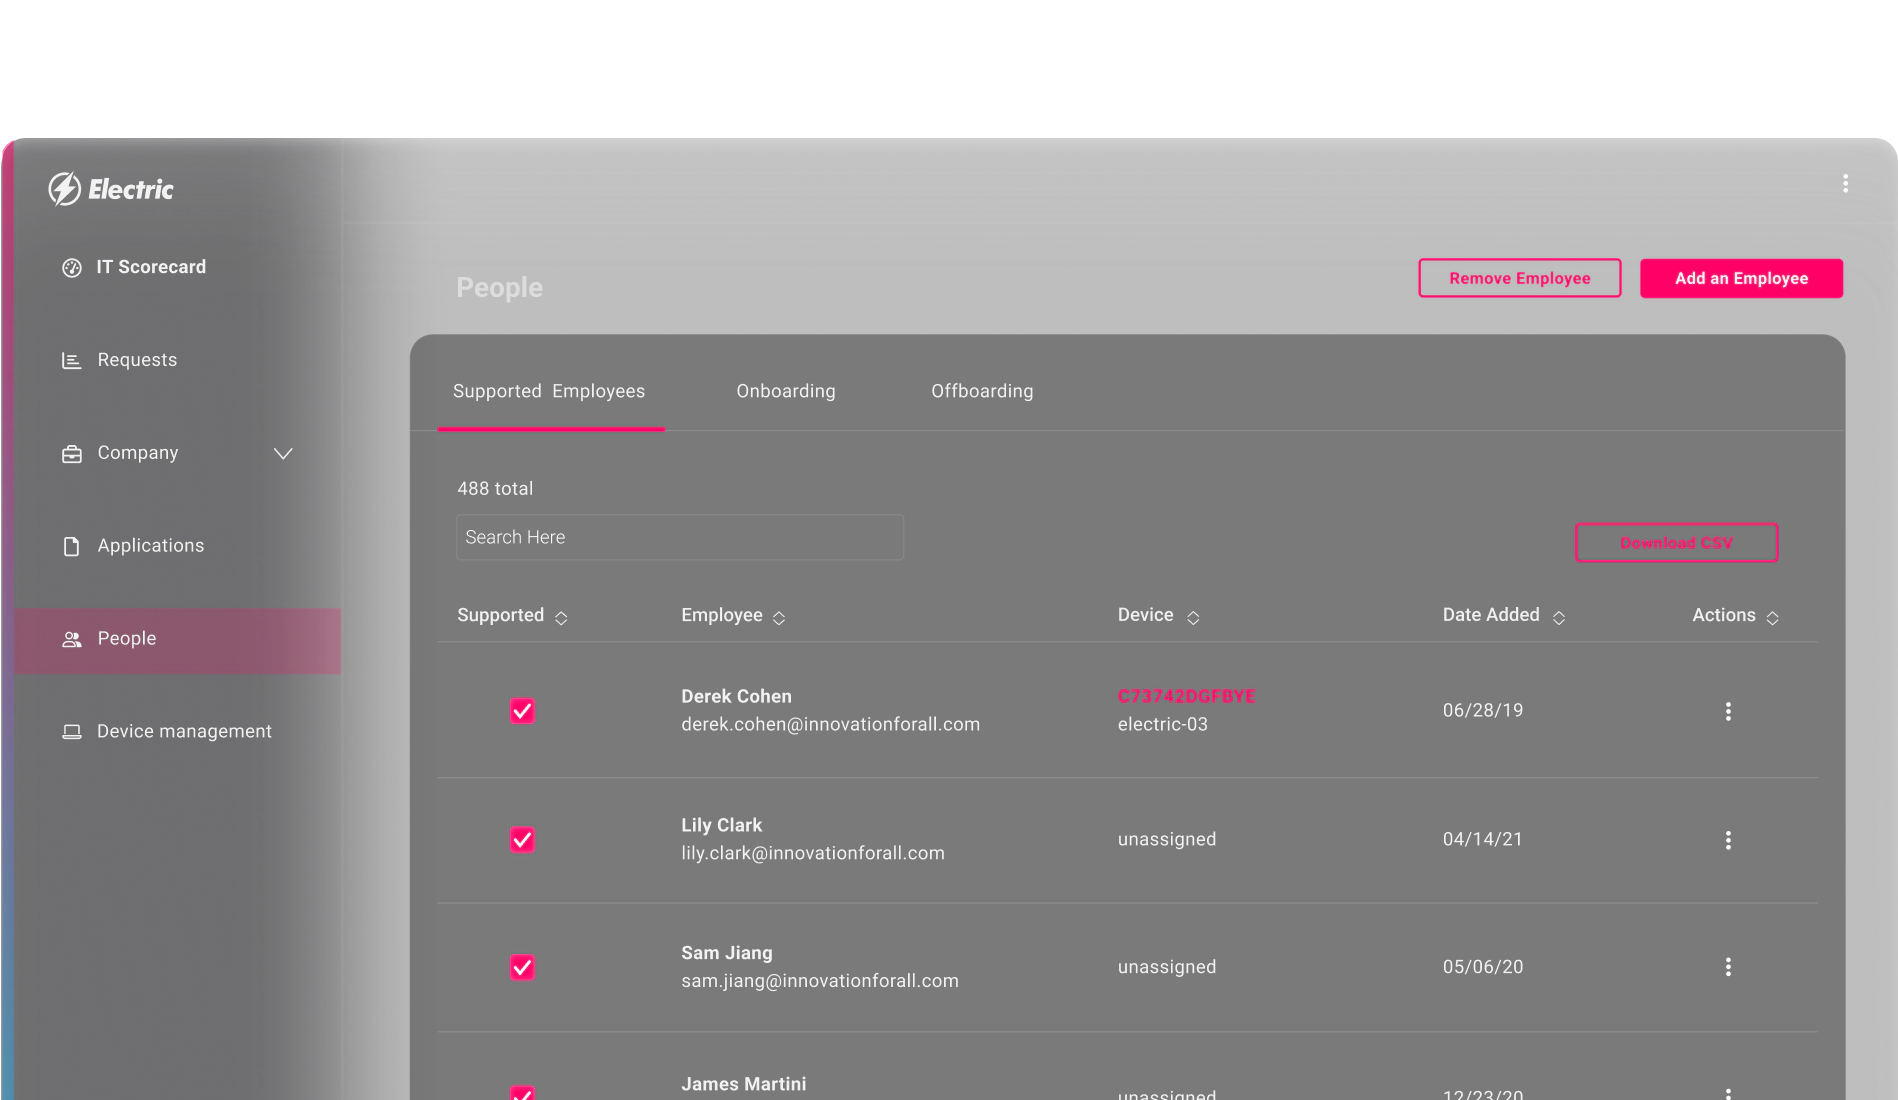Click the Electric lightning bolt logo

coord(65,188)
